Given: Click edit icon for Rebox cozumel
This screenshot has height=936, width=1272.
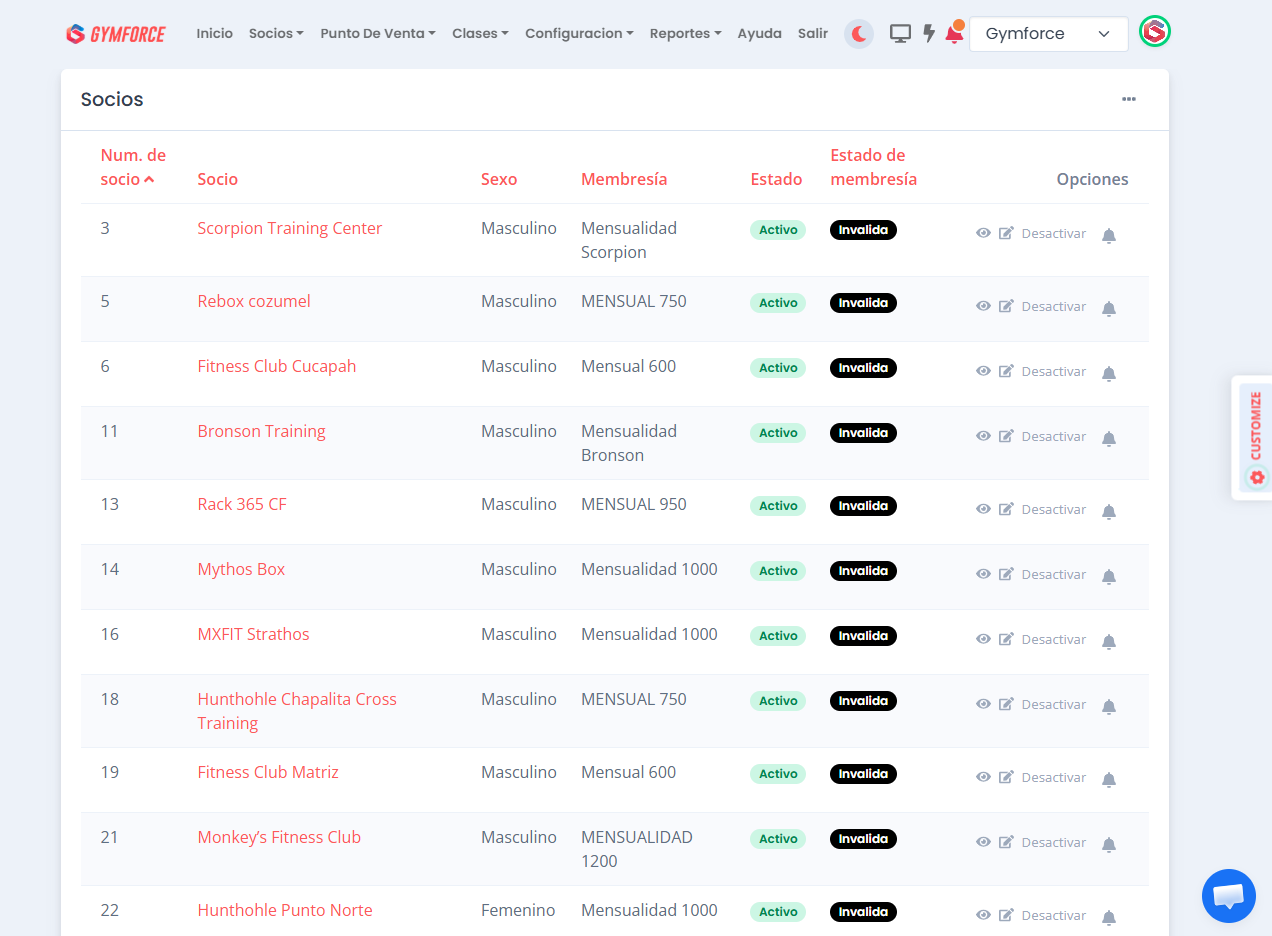Looking at the screenshot, I should [1006, 306].
